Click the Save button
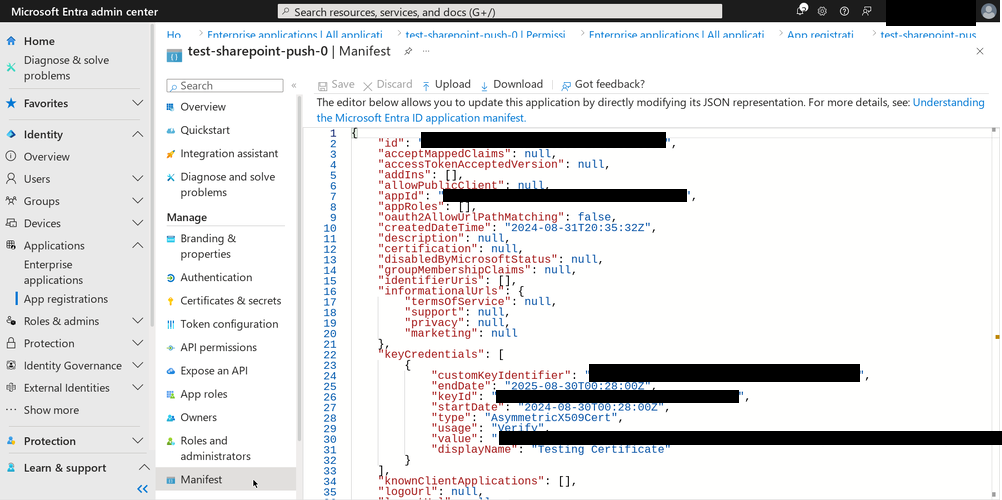 (x=336, y=84)
